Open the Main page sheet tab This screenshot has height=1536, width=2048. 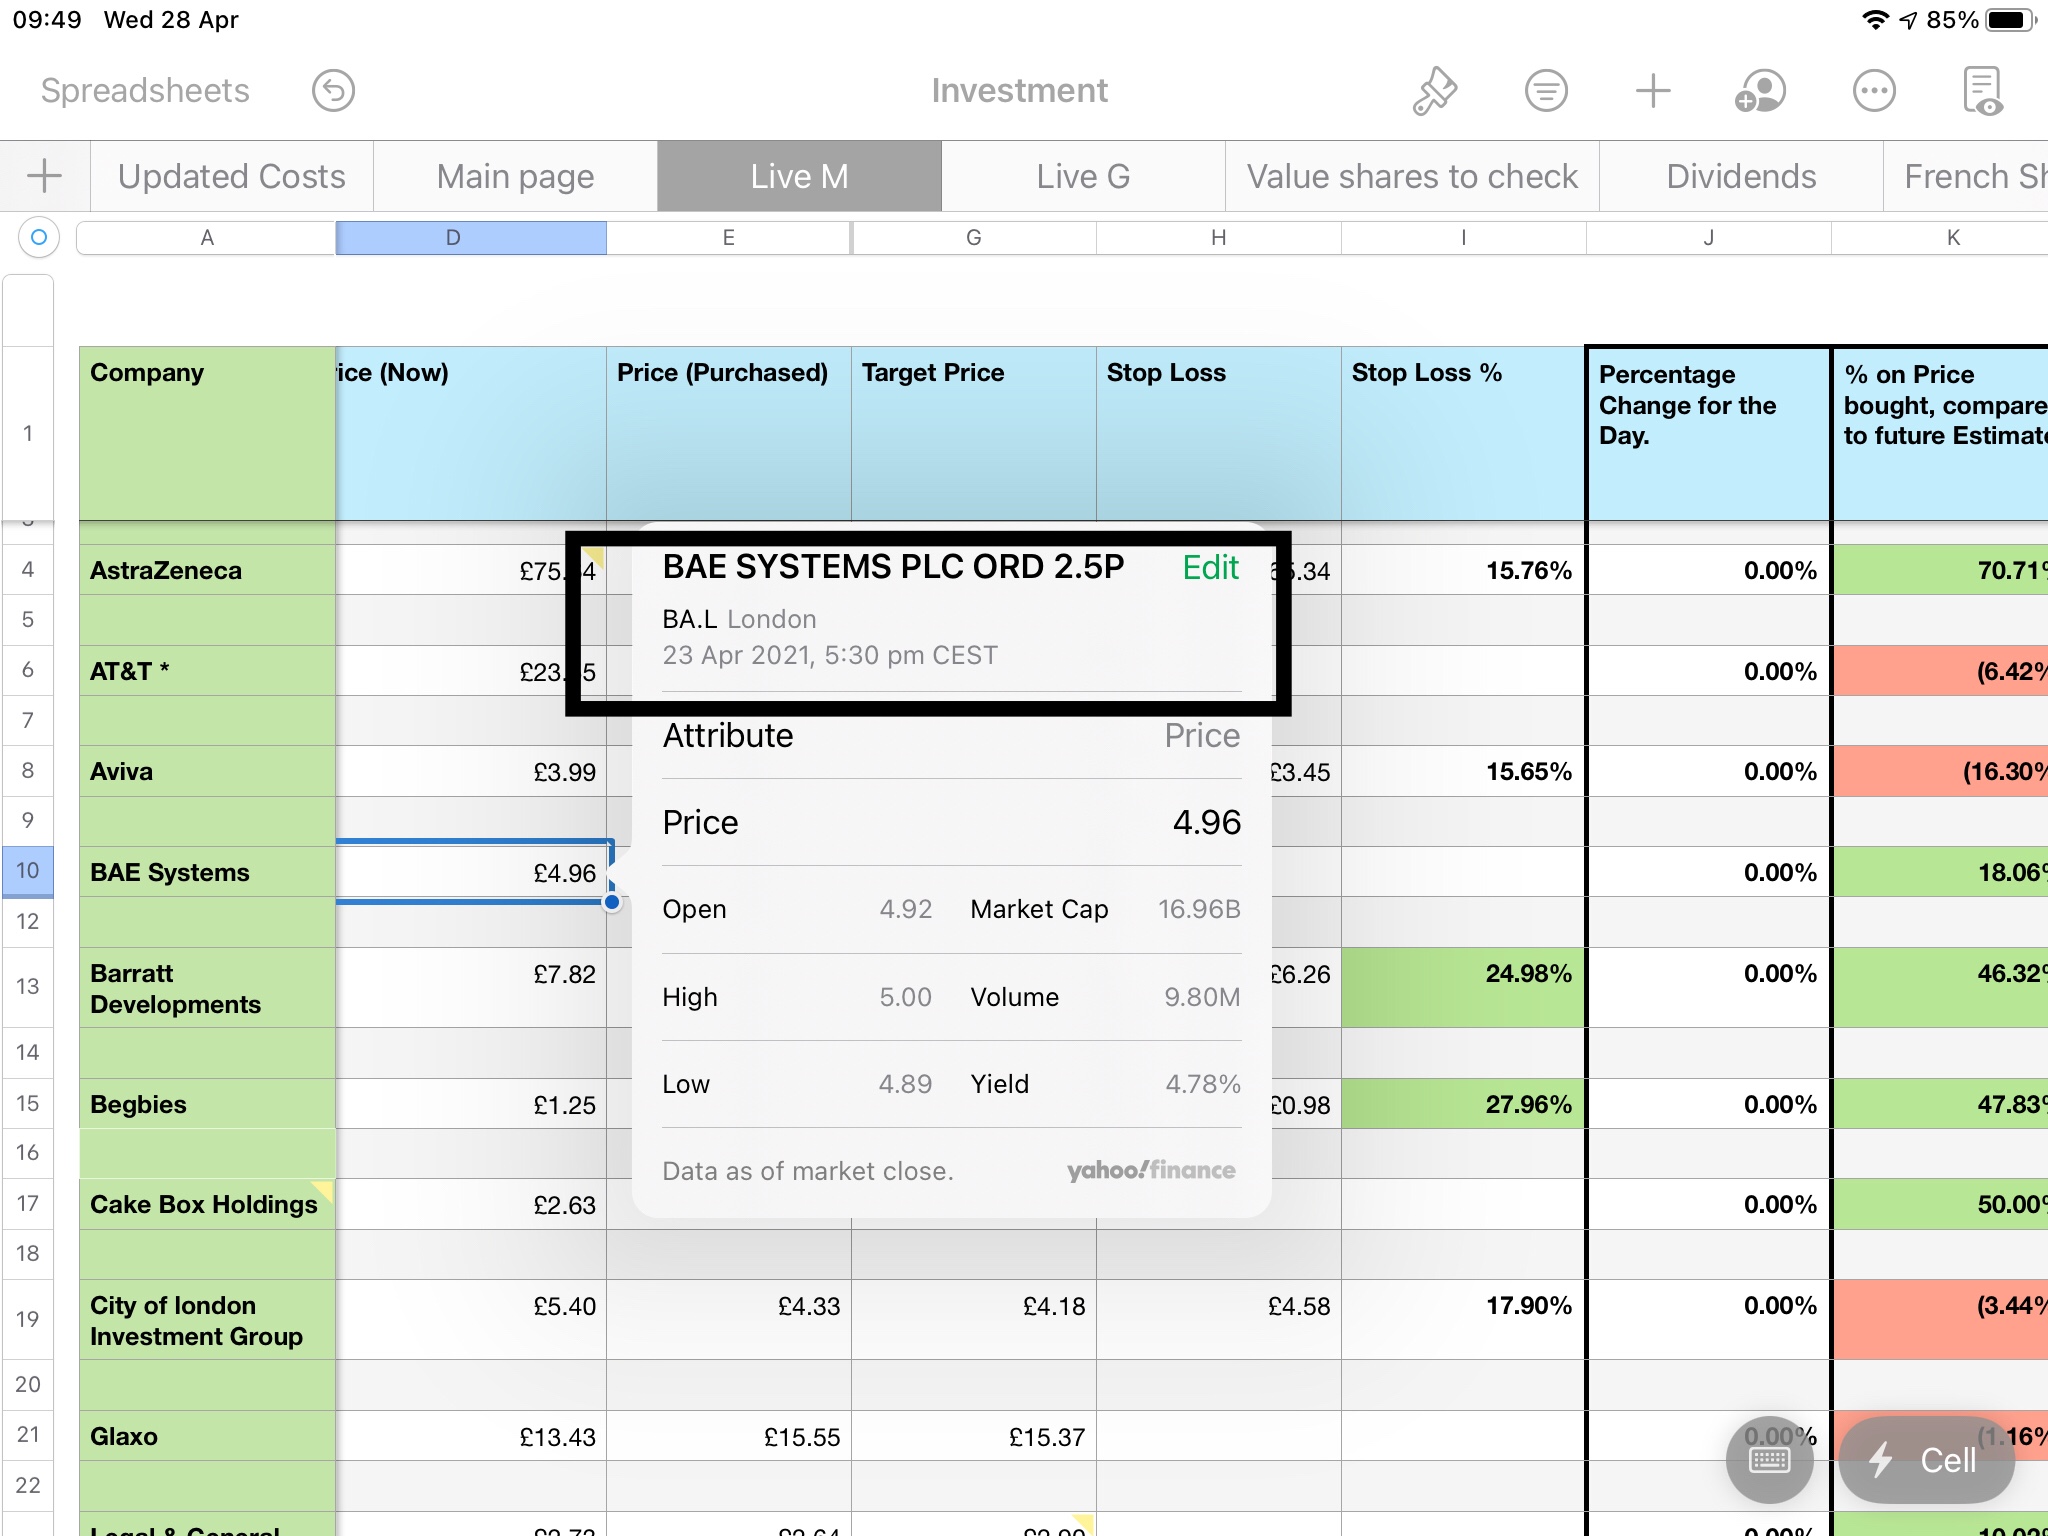coord(515,176)
